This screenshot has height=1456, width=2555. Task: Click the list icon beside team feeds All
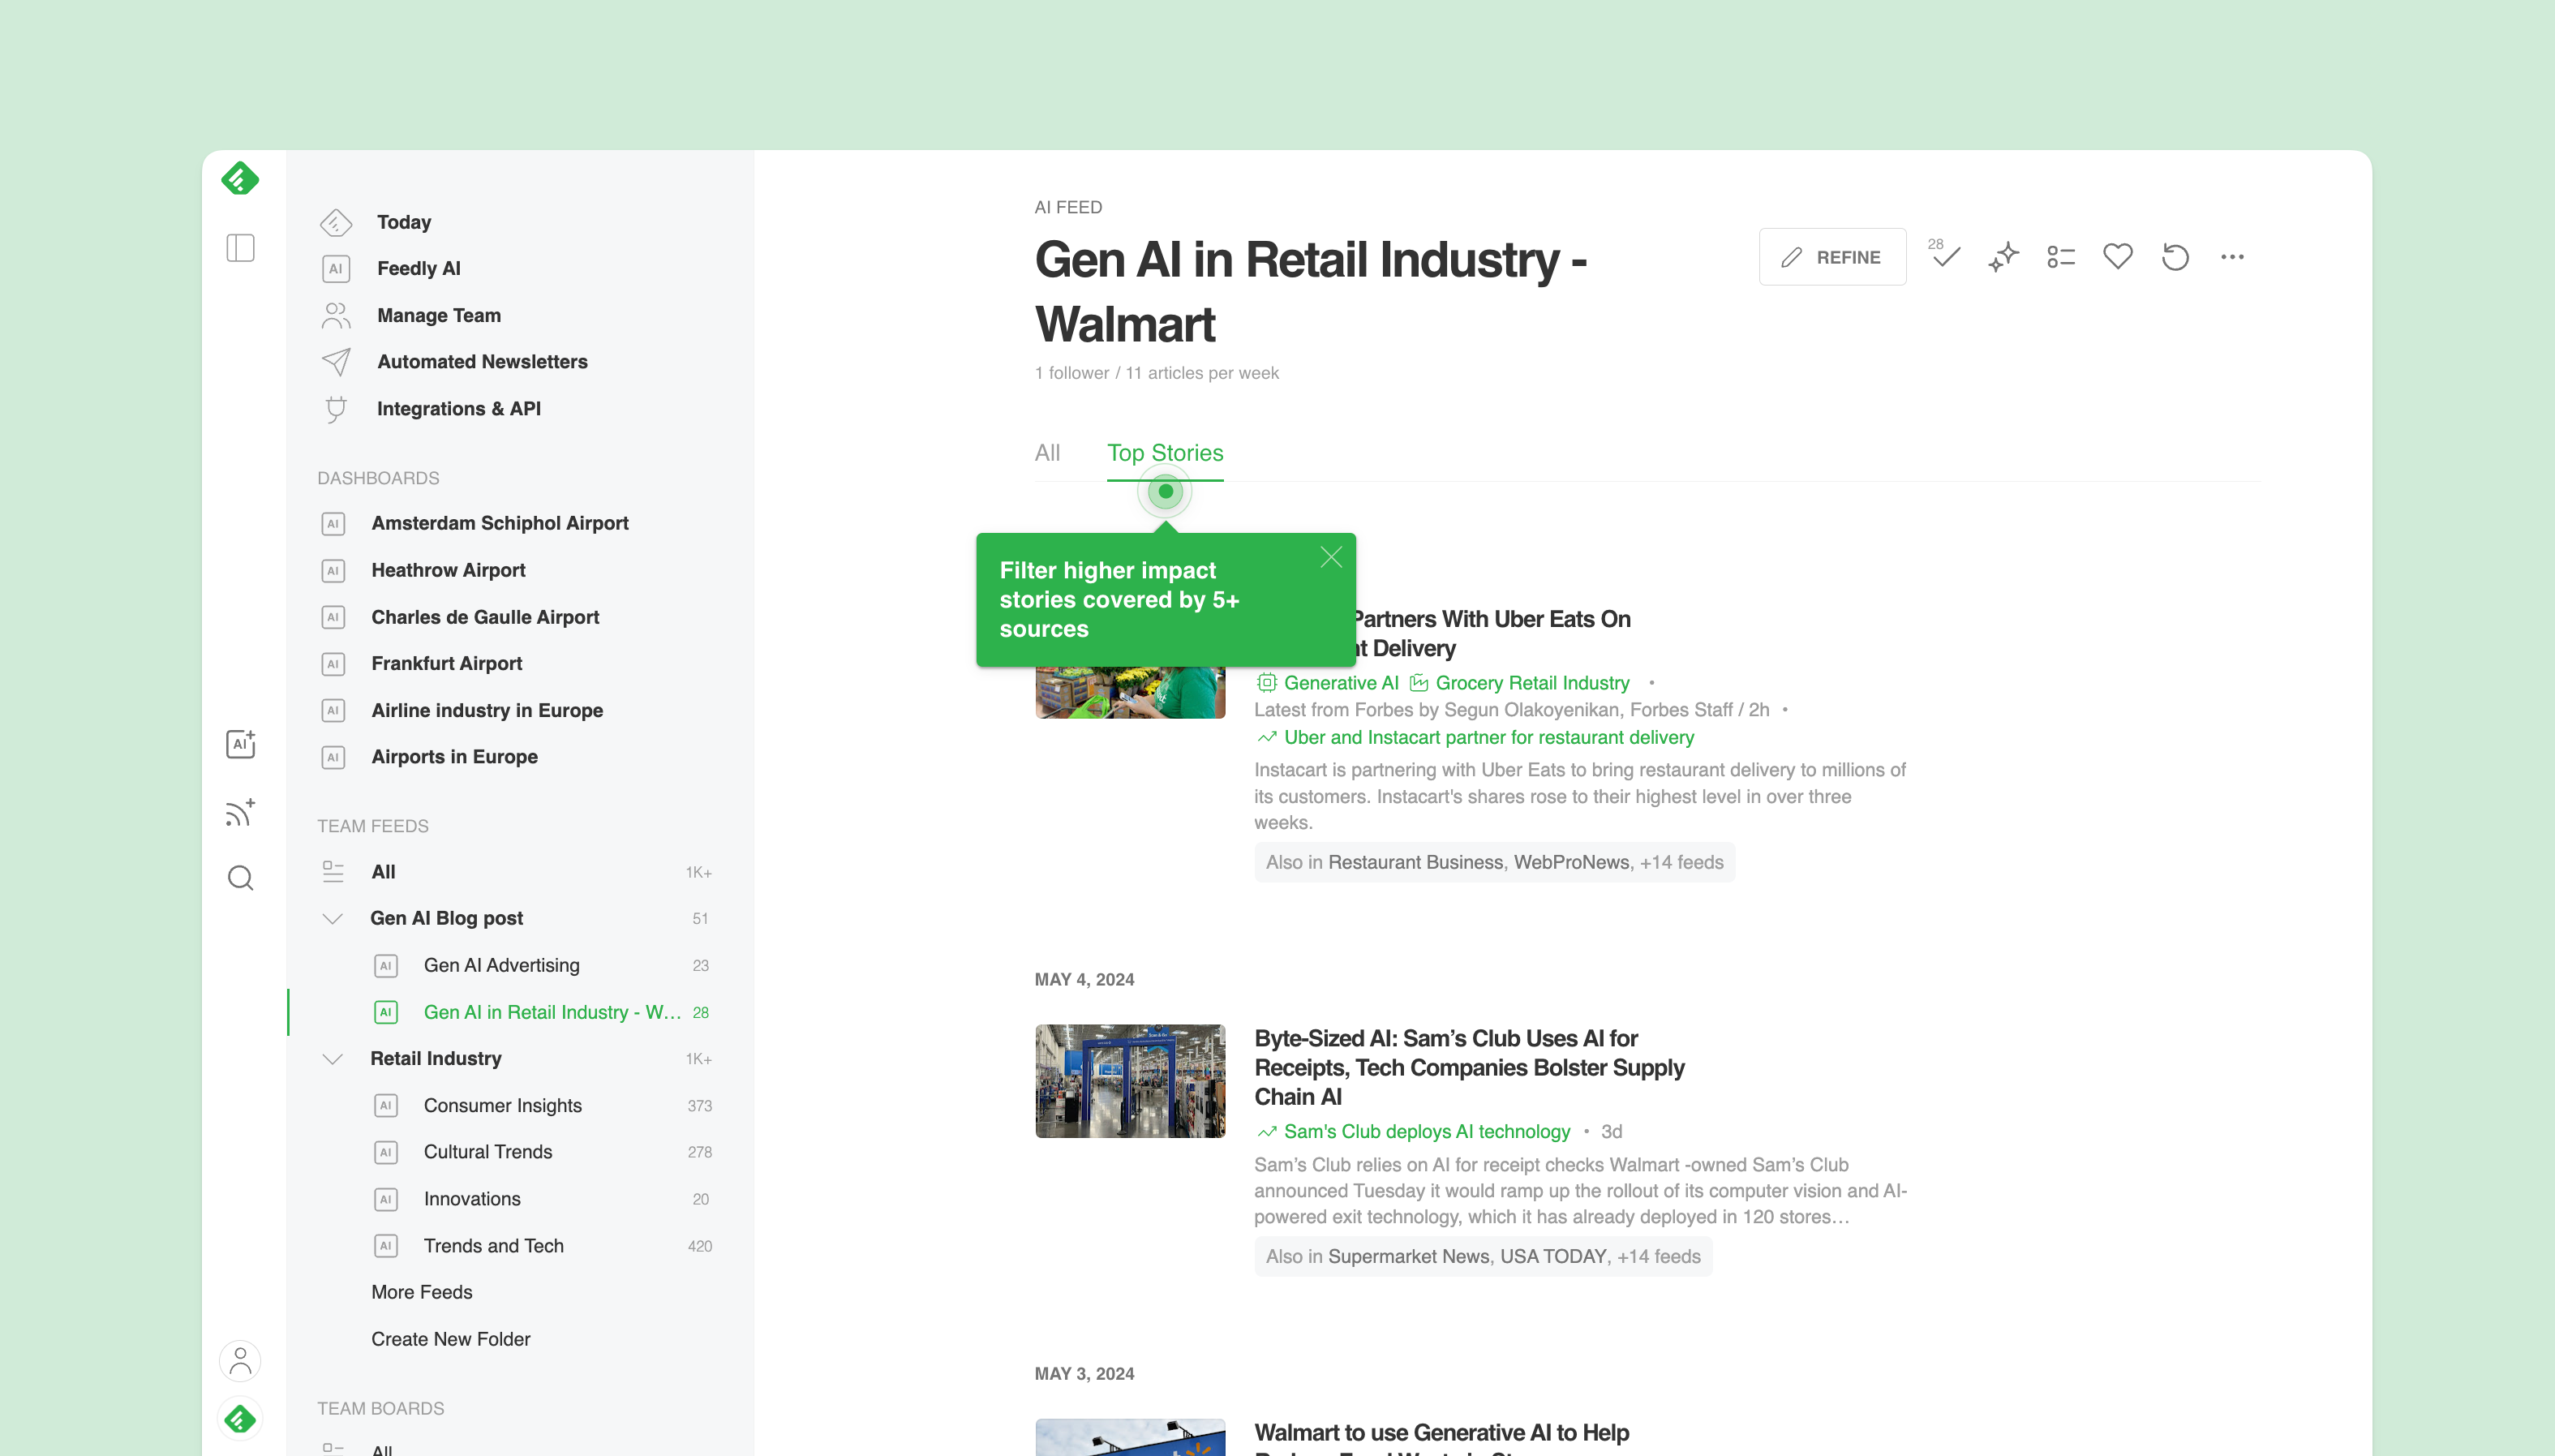tap(333, 872)
